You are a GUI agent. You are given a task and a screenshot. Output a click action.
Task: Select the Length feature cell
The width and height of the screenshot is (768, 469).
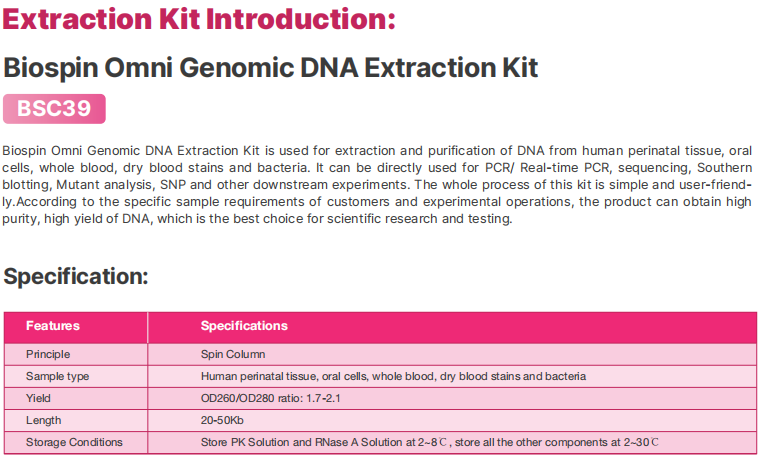tap(43, 420)
